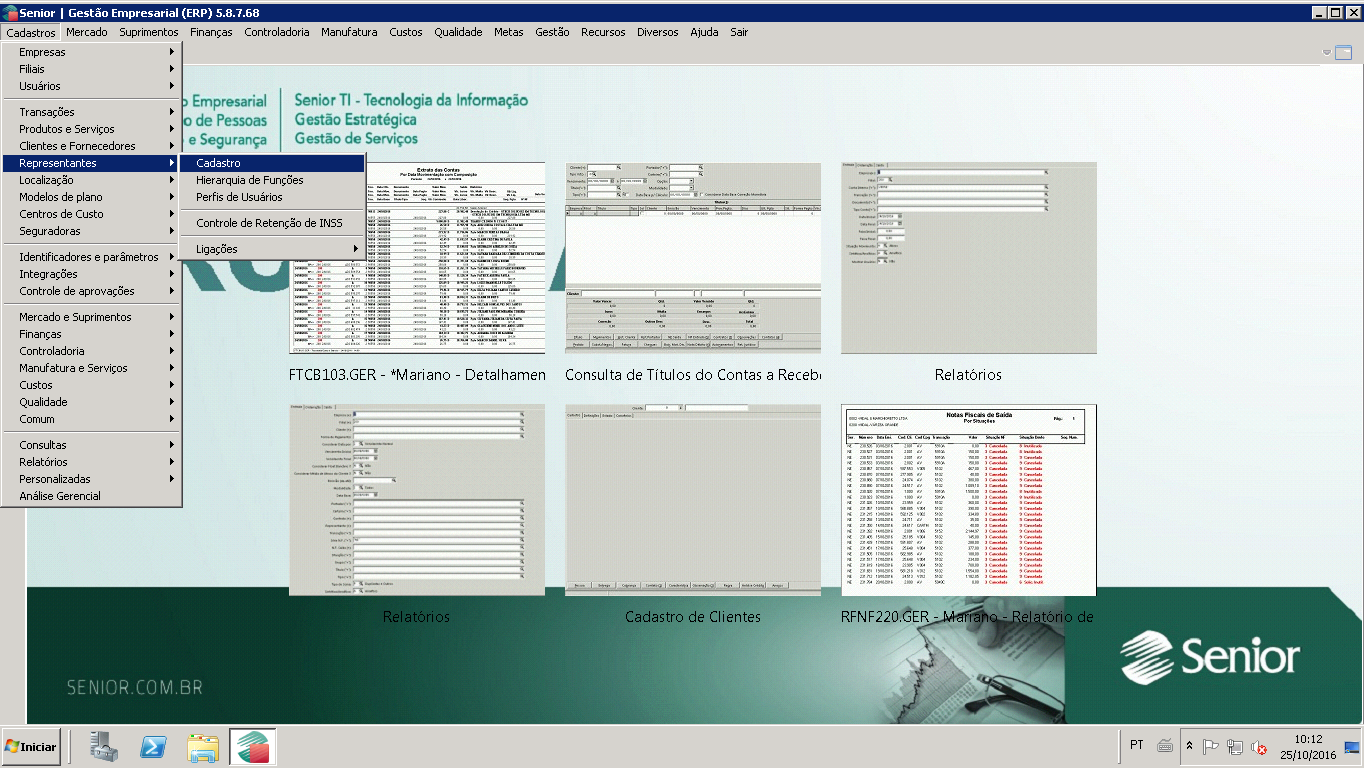The image size is (1364, 768).
Task: Open the Action Center flag icon
Action: (1211, 746)
